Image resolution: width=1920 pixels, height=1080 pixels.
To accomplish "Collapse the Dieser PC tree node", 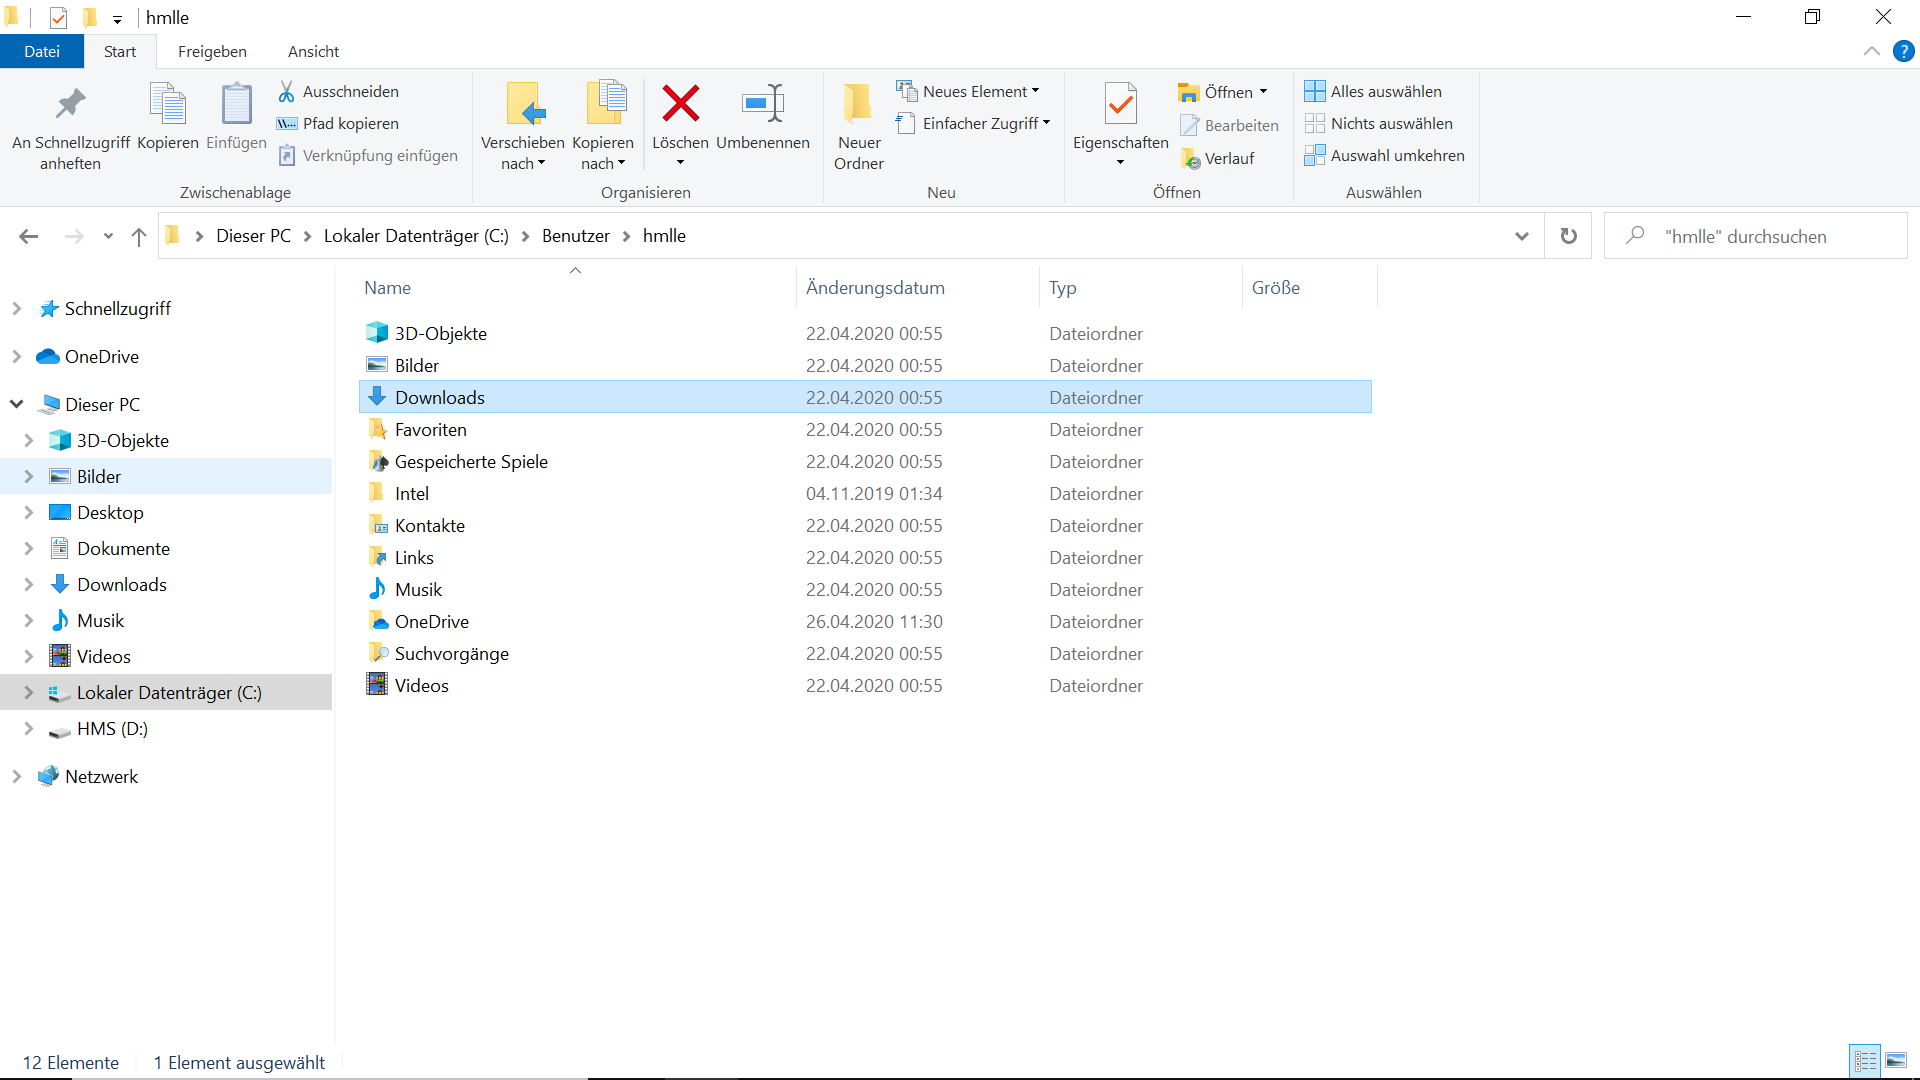I will (17, 404).
